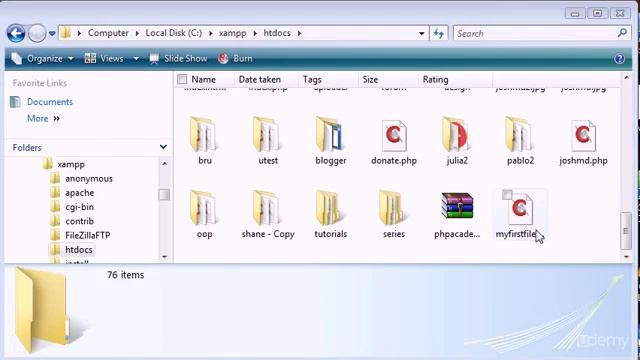Image resolution: width=640 pixels, height=360 pixels.
Task: Sort by the Size column header
Action: [x=370, y=80]
